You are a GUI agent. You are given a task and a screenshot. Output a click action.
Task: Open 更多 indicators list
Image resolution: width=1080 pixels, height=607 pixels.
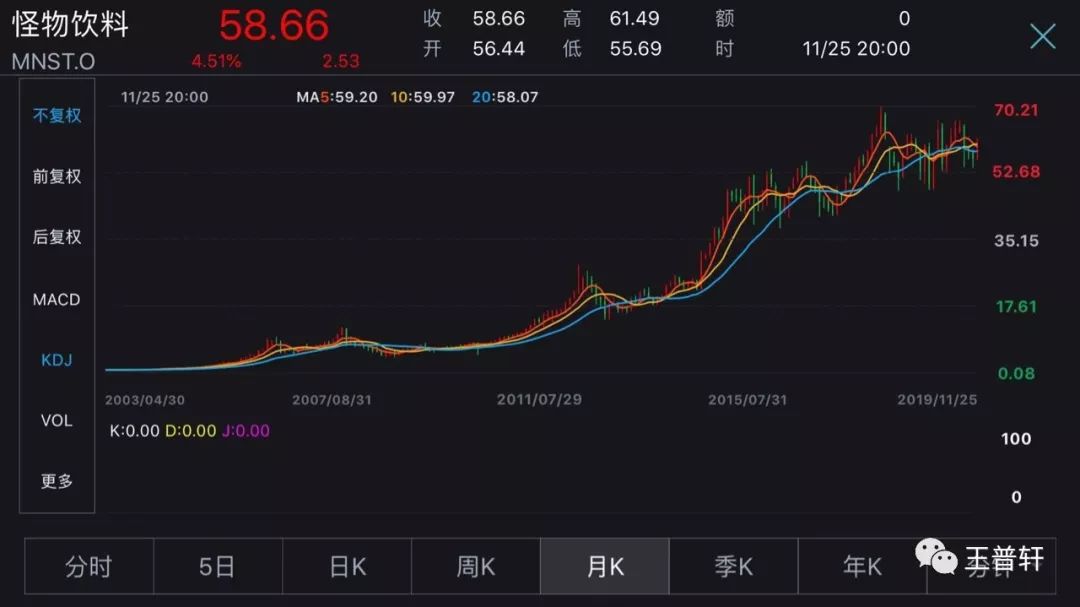point(56,481)
